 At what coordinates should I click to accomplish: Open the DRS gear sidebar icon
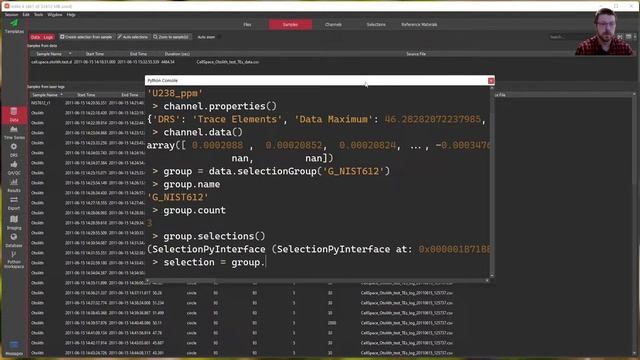(x=14, y=150)
